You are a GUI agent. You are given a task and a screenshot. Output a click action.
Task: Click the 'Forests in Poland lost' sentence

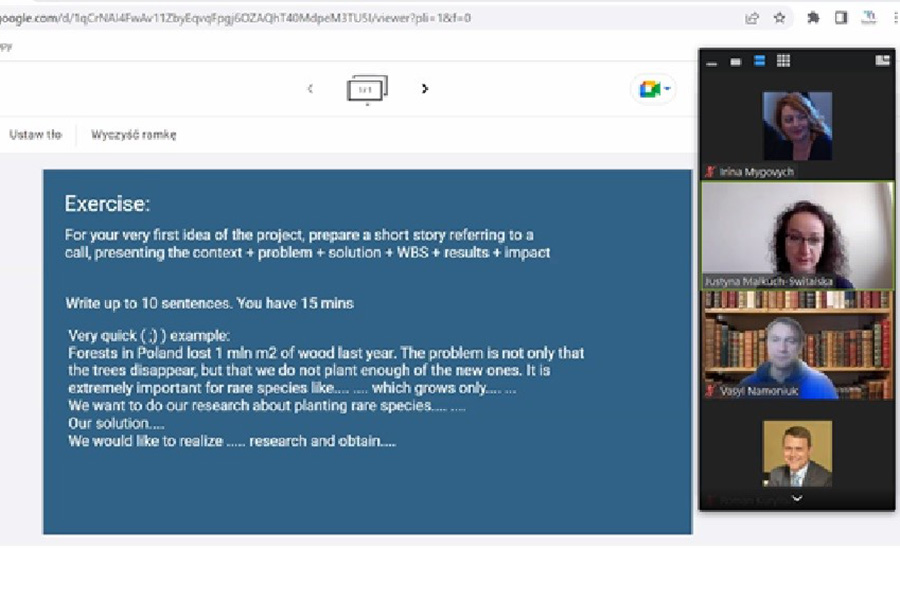232,353
